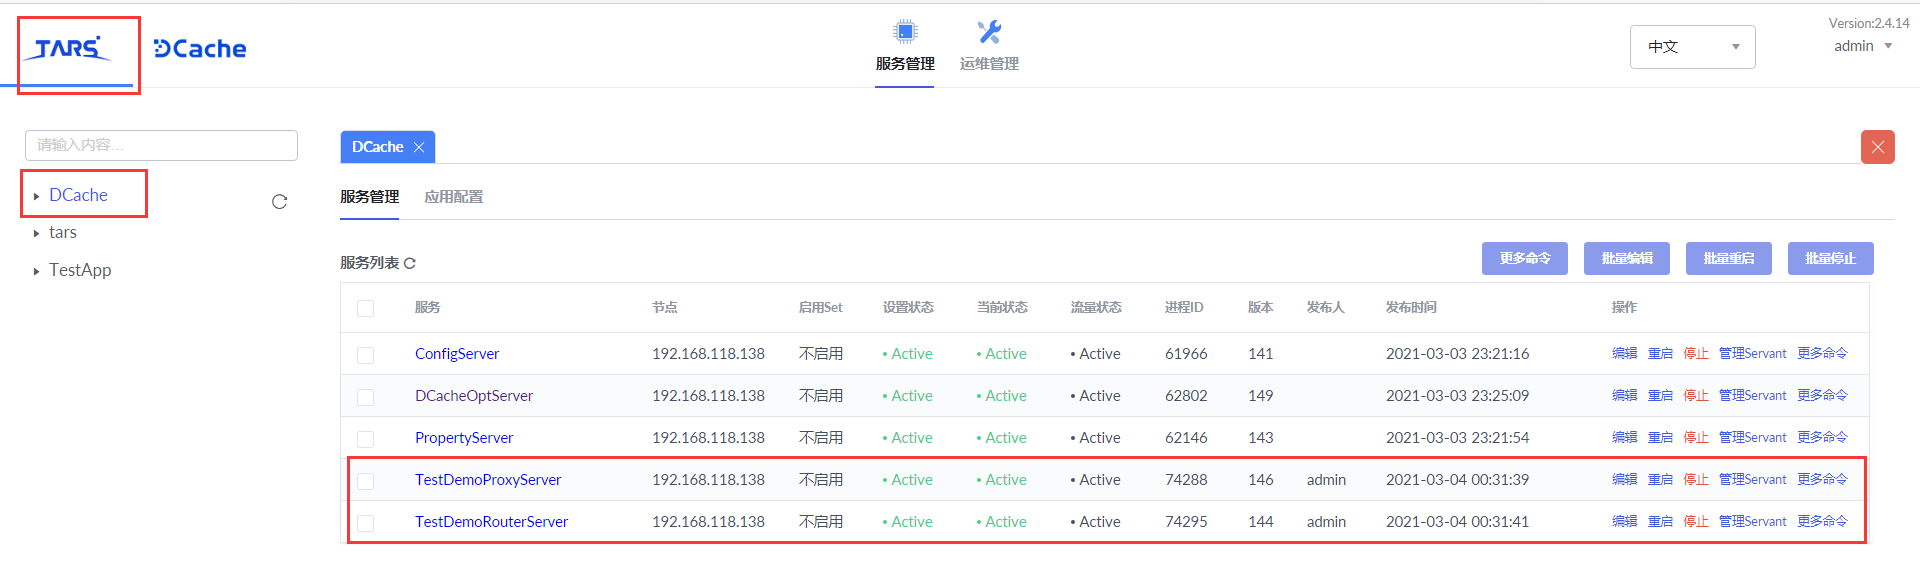Viewport: 1920px width, 581px height.
Task: Select DCache in the tree
Action: pos(78,195)
